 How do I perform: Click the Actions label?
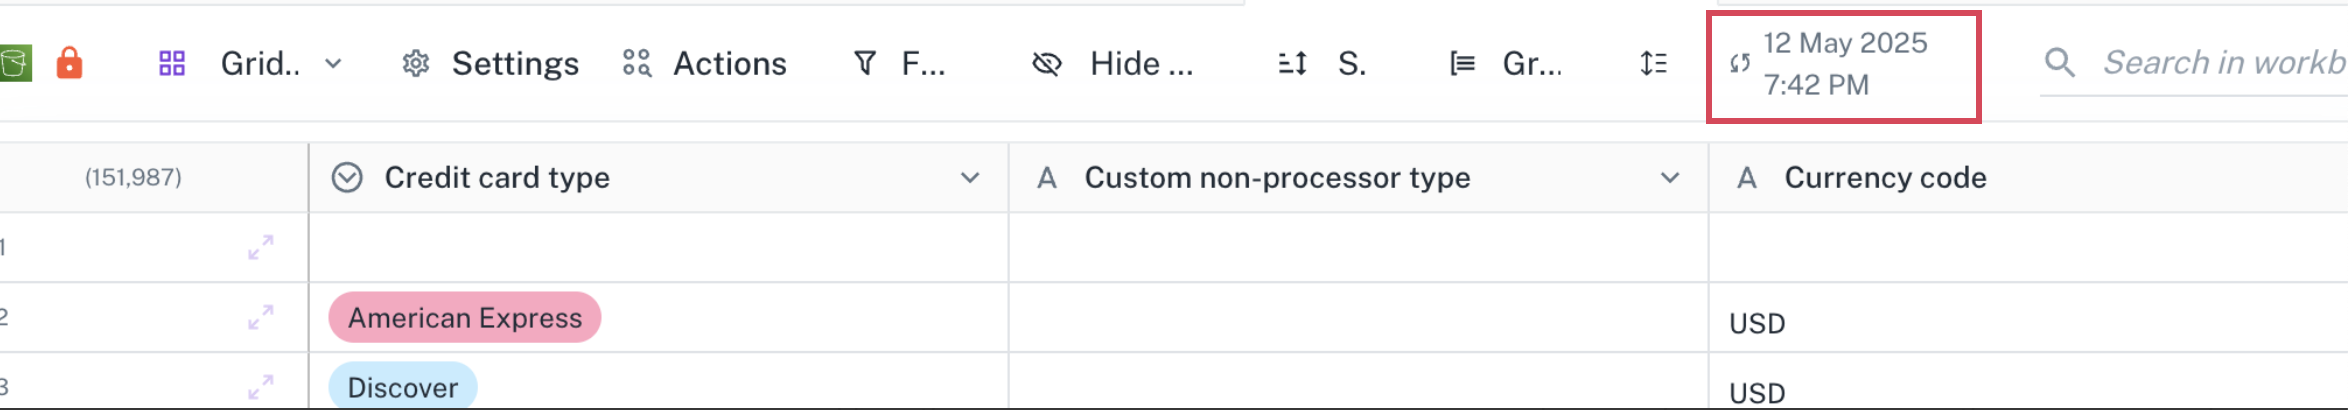tap(730, 64)
